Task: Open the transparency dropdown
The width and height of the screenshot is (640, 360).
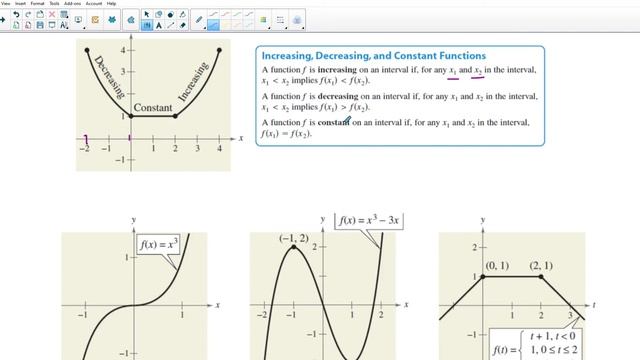Action: click(x=297, y=20)
